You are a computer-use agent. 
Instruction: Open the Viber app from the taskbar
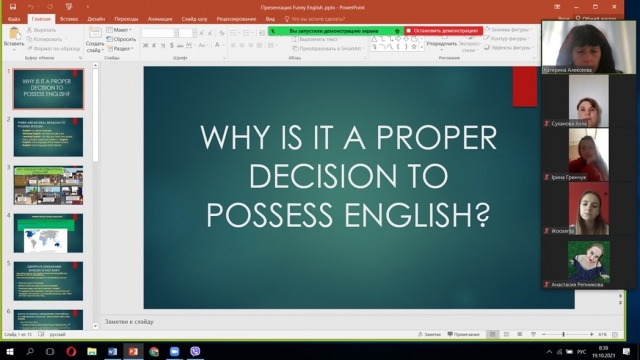[195, 351]
